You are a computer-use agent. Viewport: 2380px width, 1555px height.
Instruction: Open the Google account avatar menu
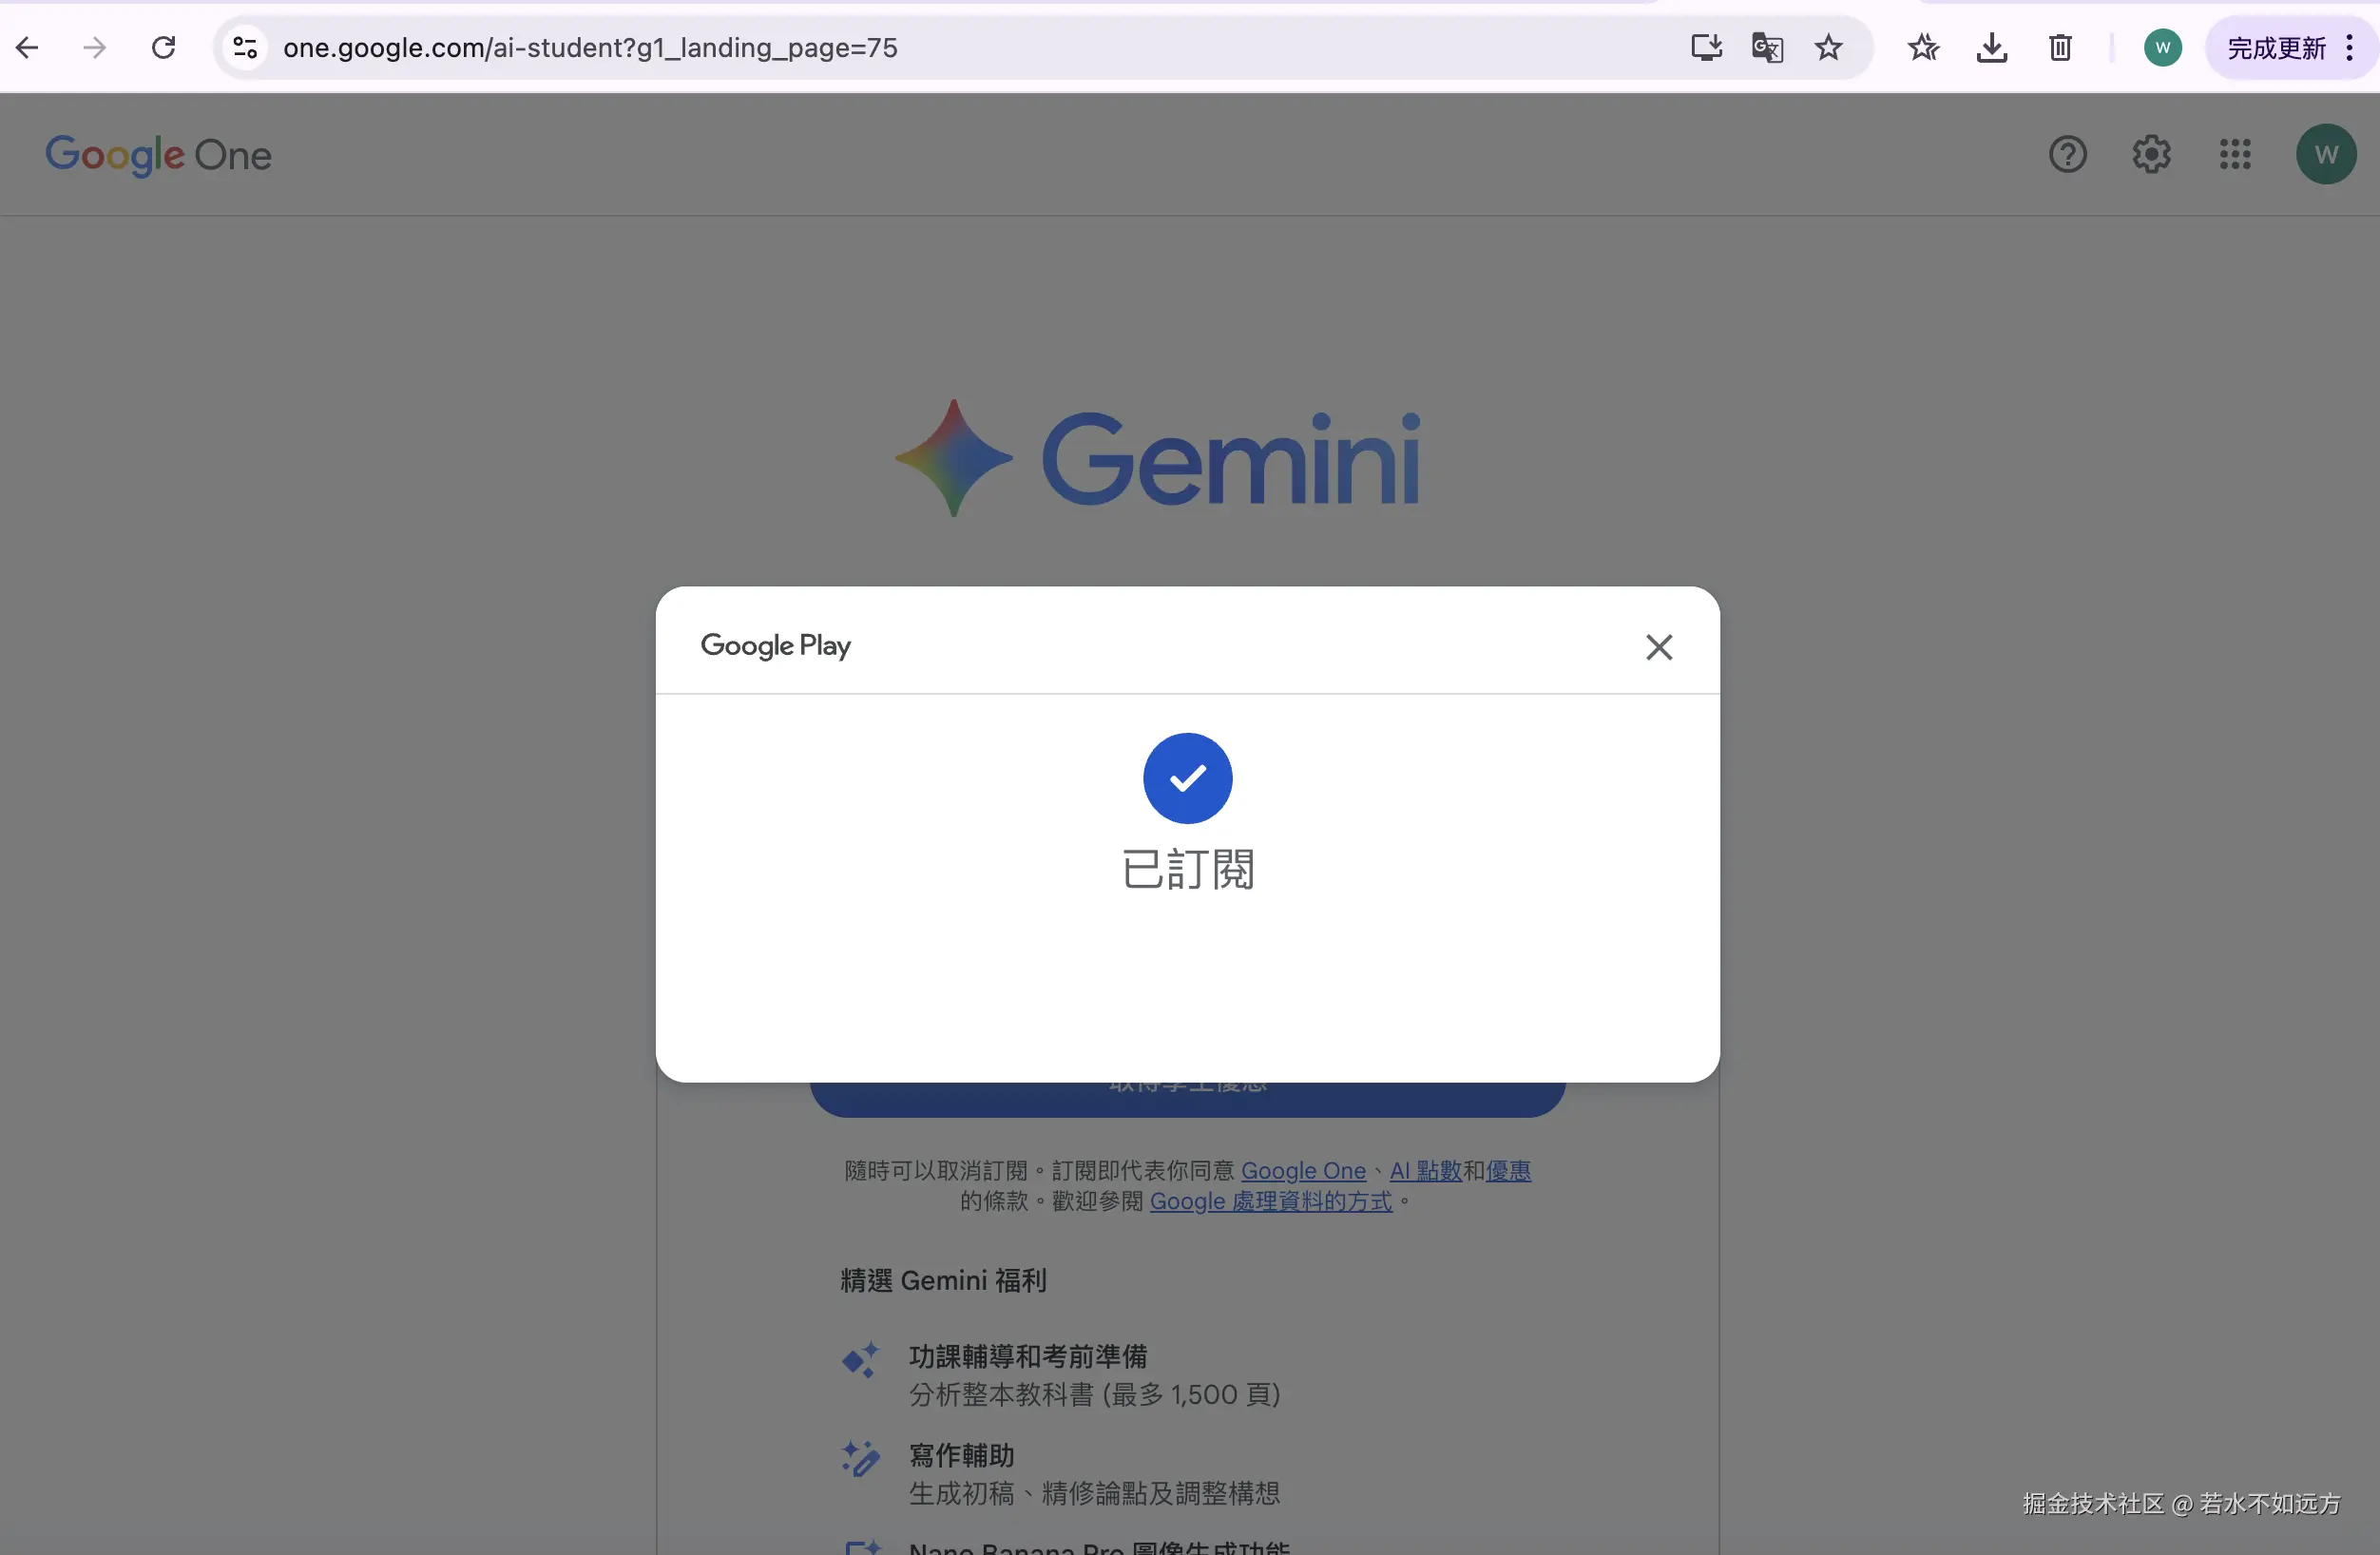2325,154
